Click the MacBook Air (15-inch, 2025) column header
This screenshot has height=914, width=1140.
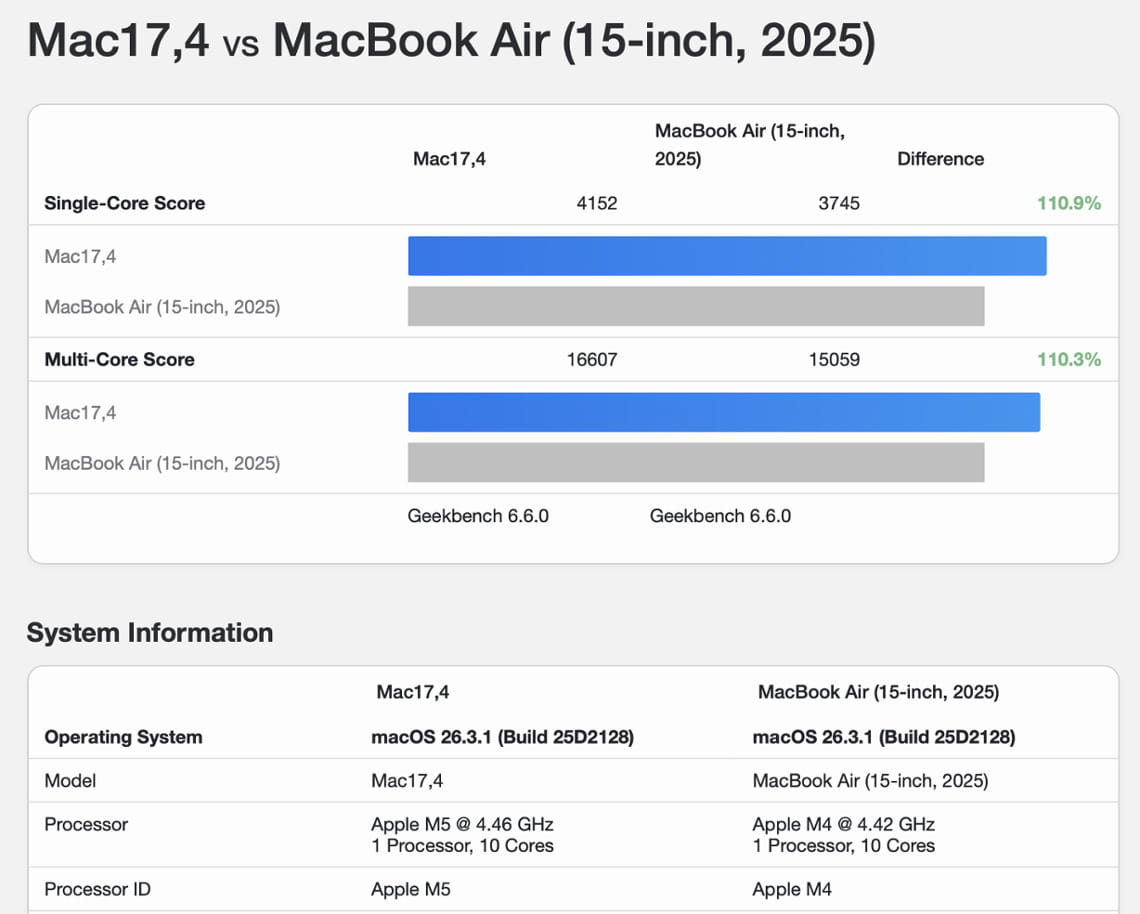click(751, 144)
